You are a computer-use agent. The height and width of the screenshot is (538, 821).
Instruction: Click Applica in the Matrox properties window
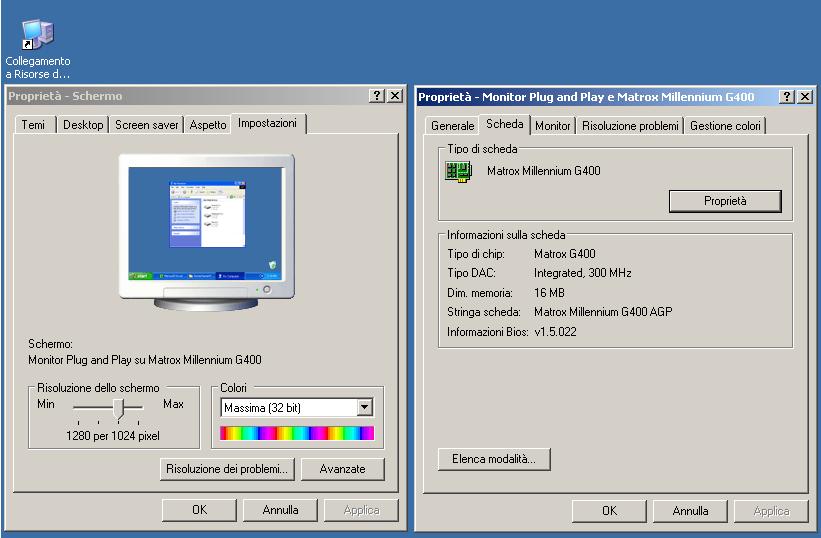771,511
